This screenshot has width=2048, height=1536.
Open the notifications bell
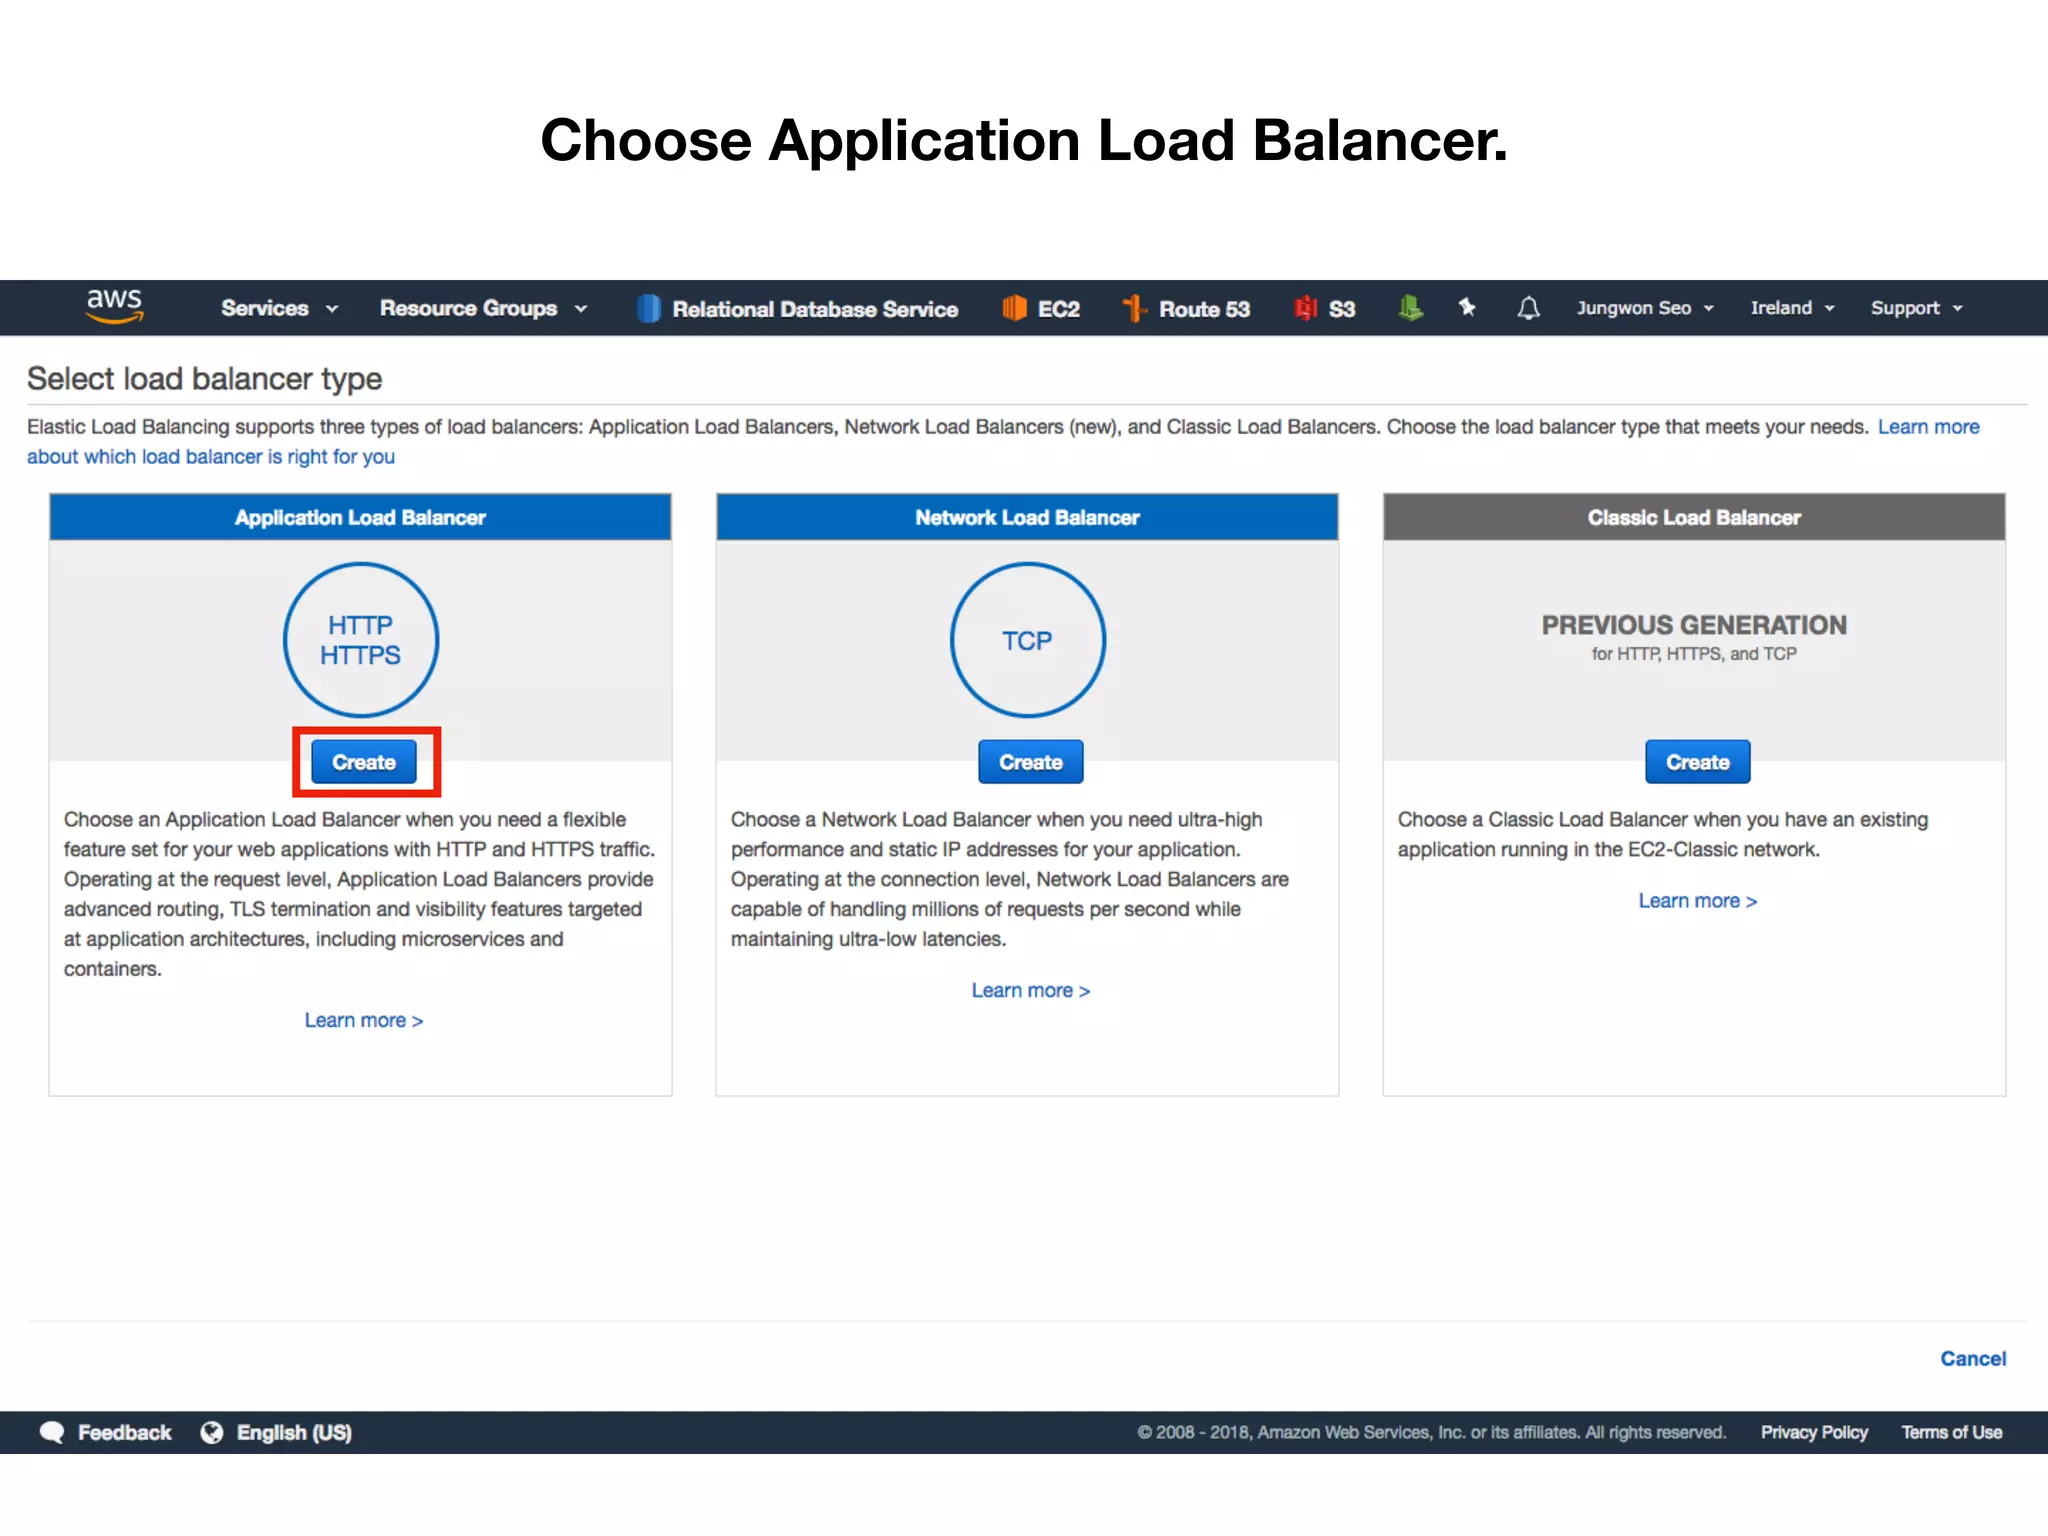[1528, 308]
